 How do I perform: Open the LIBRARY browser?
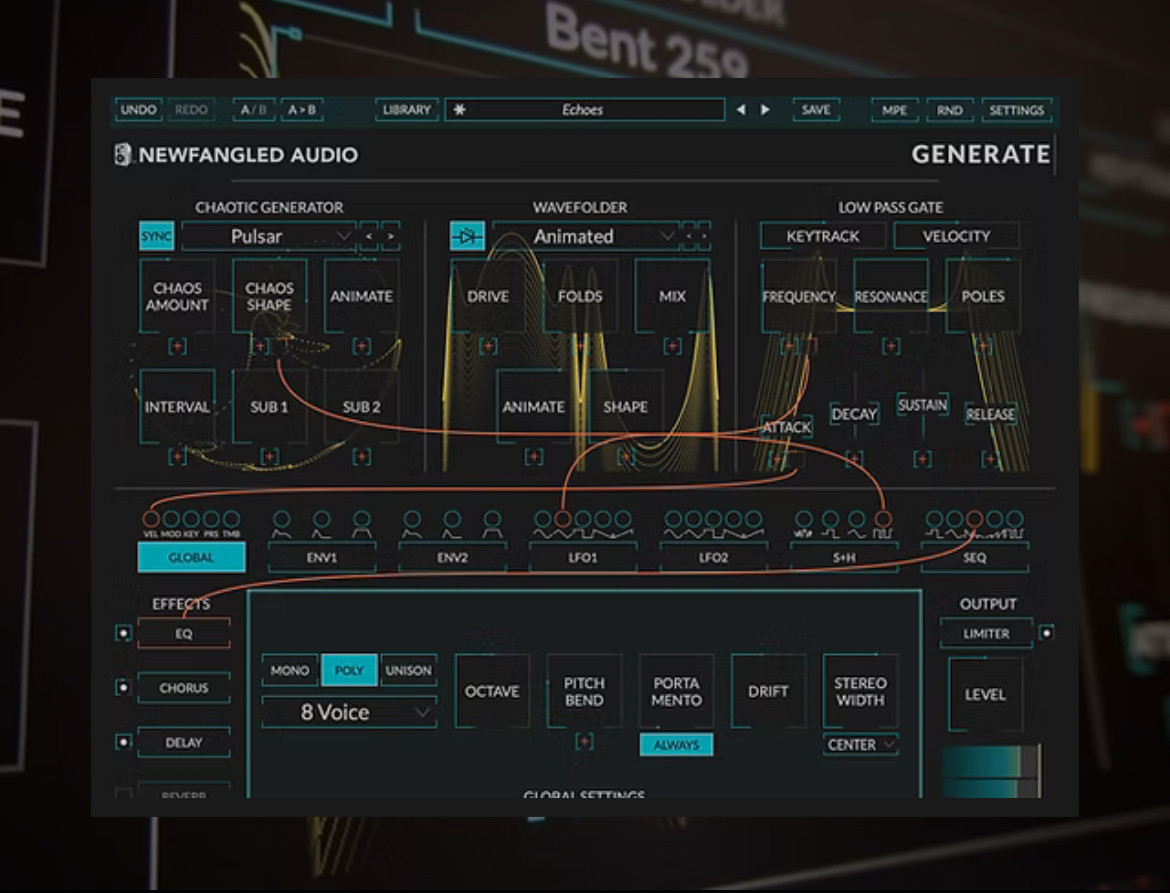point(406,110)
